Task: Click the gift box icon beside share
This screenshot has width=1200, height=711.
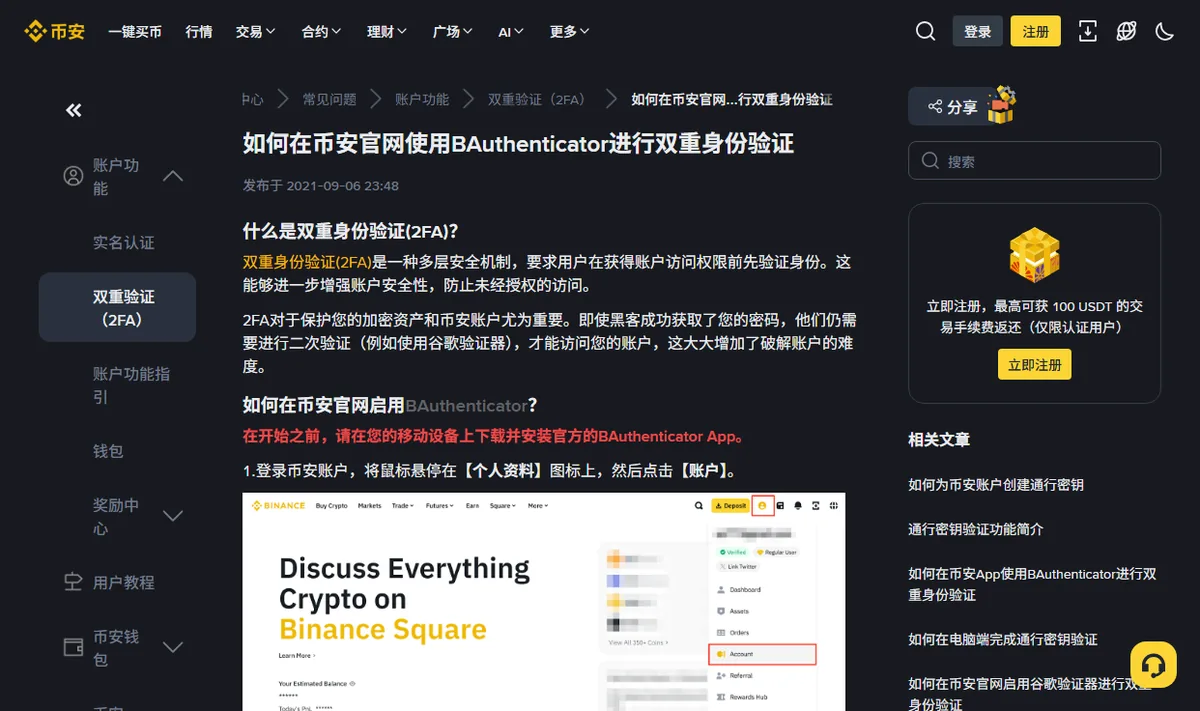Action: tap(1001, 105)
